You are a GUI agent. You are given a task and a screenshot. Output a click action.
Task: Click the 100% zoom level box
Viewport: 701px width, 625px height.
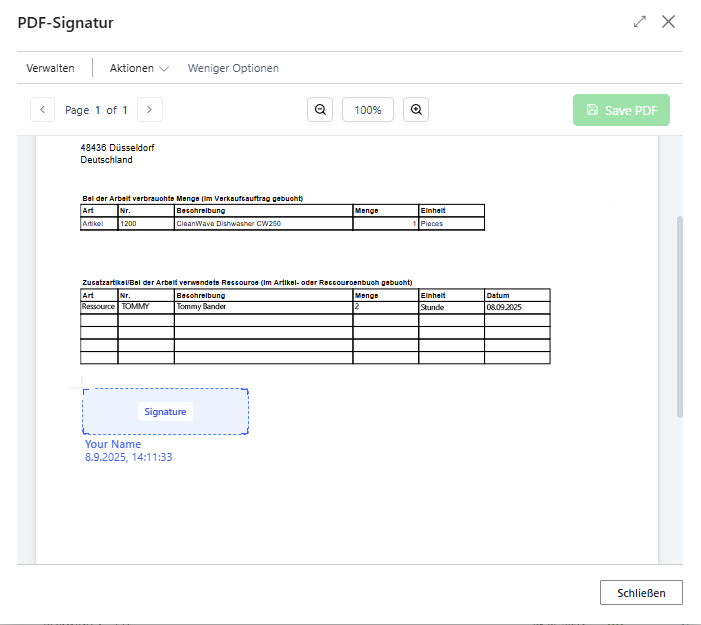368,110
